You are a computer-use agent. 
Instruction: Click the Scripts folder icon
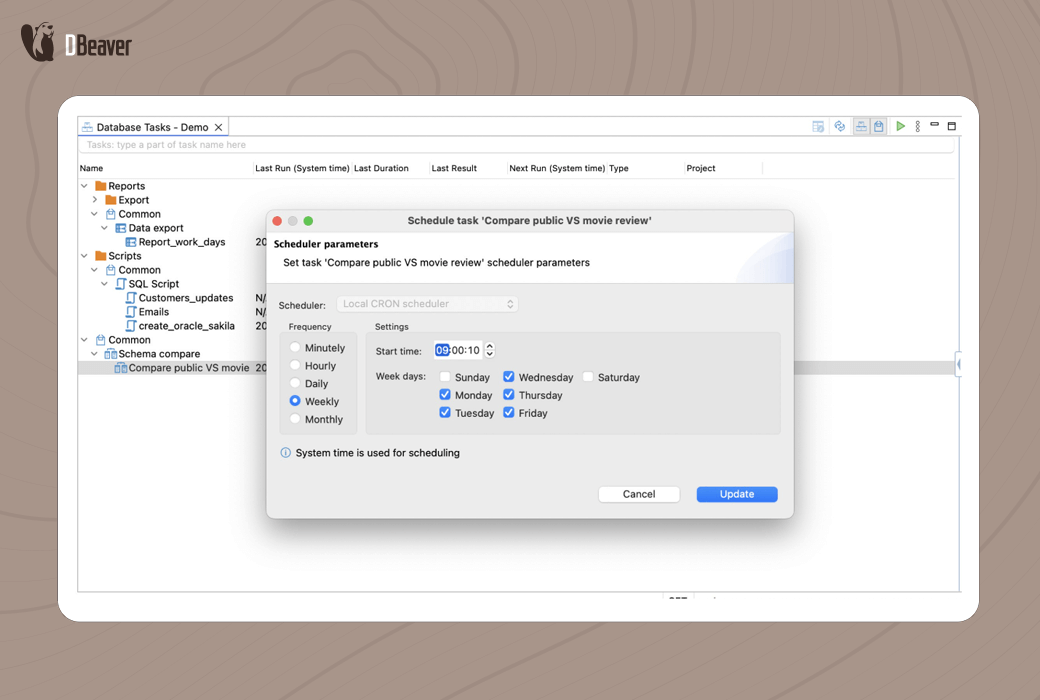101,256
